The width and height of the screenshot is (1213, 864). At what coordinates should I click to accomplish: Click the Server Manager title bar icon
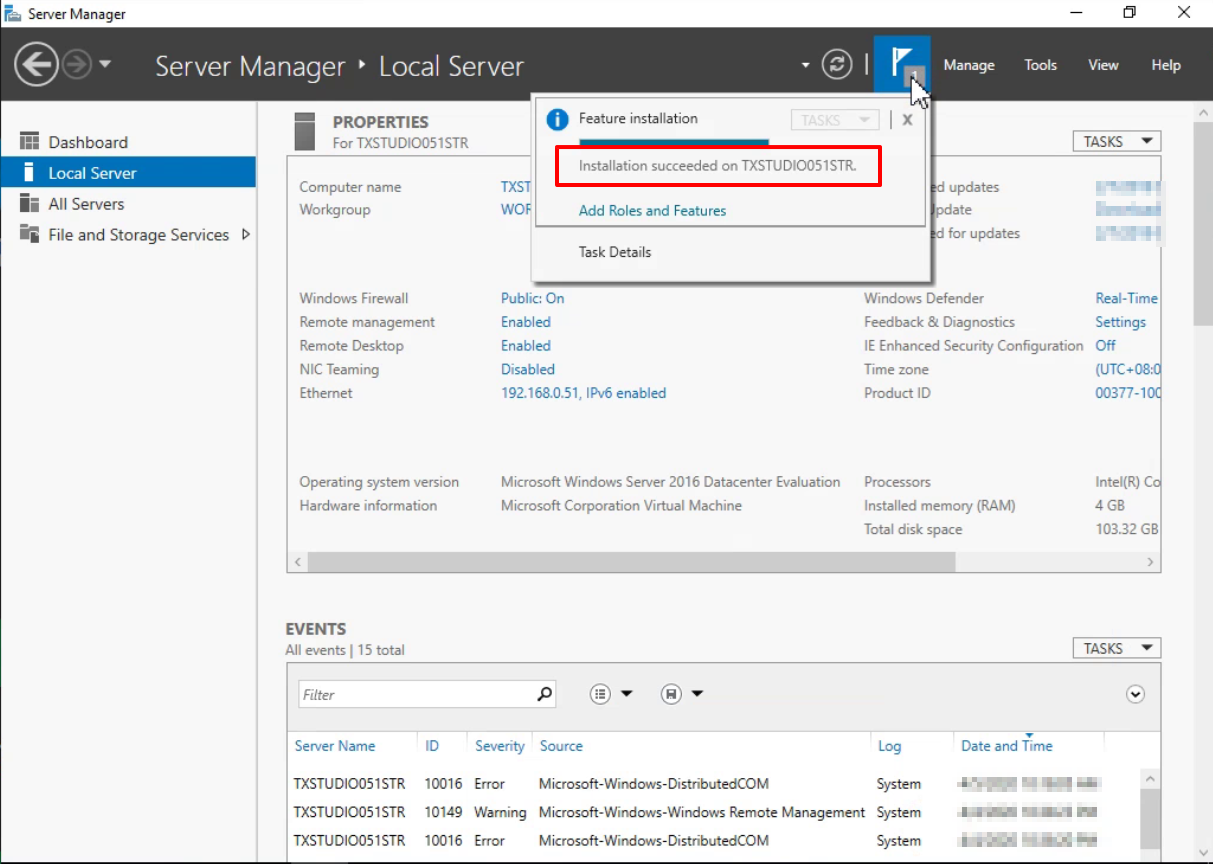pyautogui.click(x=13, y=13)
